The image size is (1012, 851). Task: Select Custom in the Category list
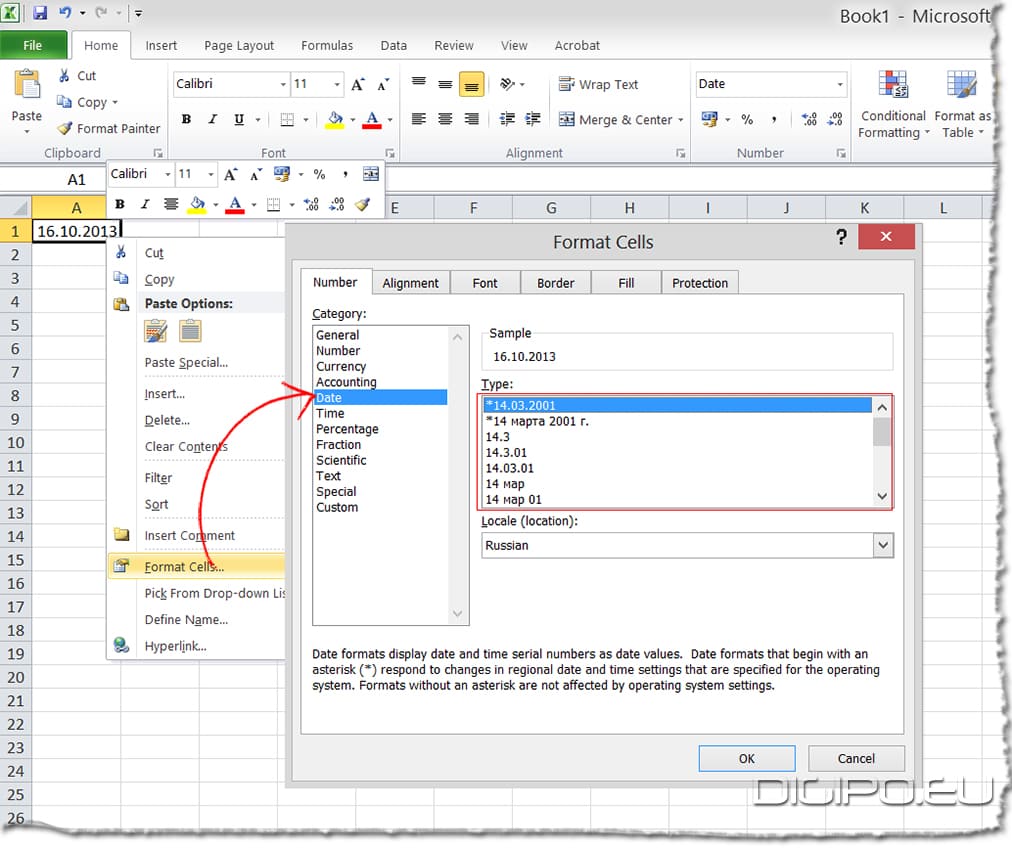point(337,507)
